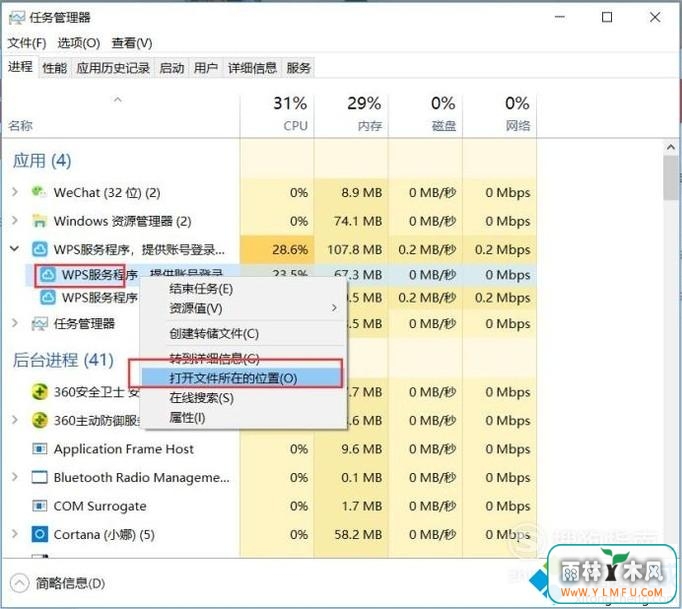Viewport: 682px width, 609px height.
Task: Sort by the CPU column header
Action: 277,114
